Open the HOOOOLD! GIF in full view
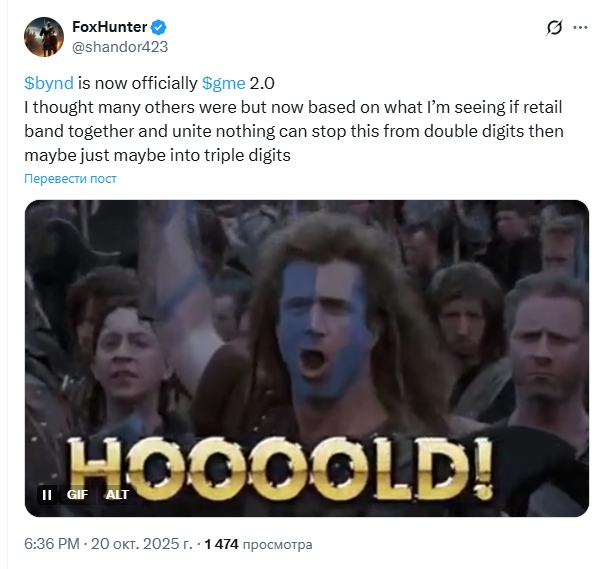Image resolution: width=606 pixels, height=569 pixels. pyautogui.click(x=307, y=358)
